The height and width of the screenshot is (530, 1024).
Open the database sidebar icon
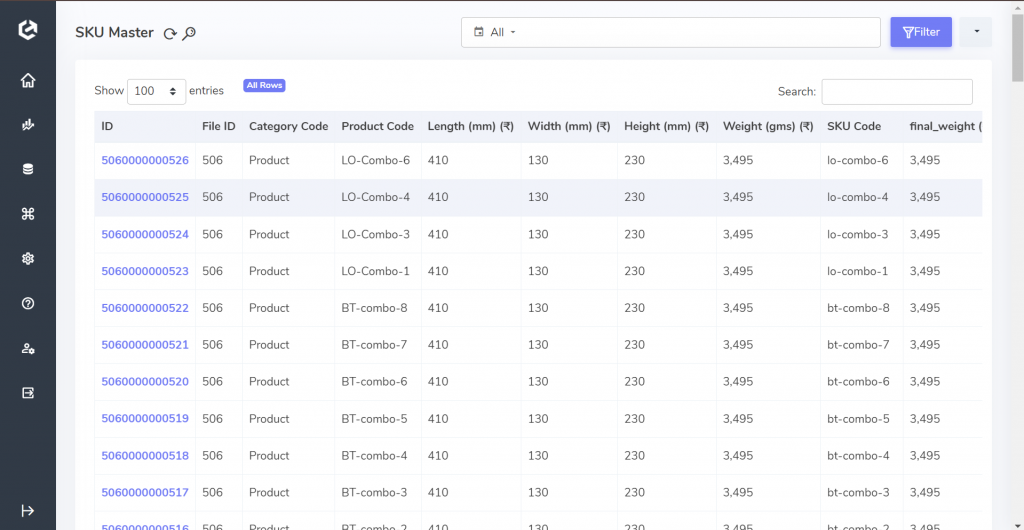pos(27,170)
